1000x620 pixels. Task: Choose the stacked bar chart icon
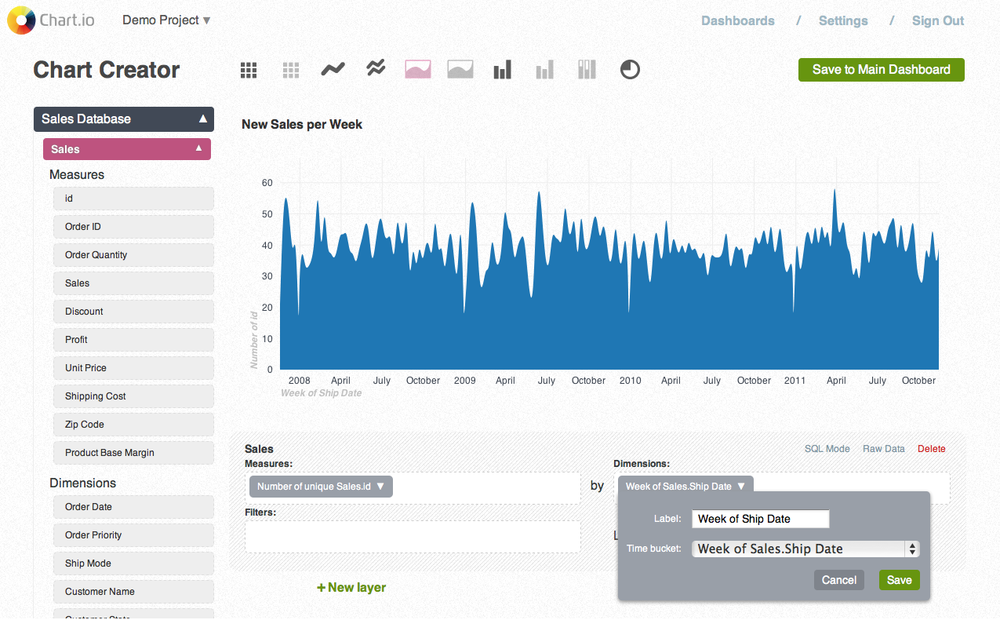(x=586, y=69)
